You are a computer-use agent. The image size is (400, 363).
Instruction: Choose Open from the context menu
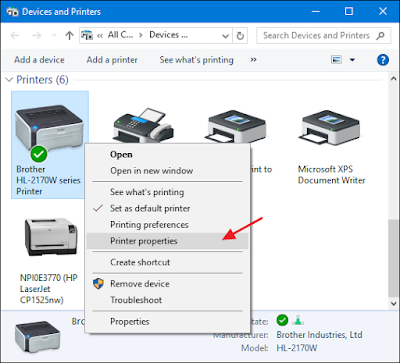(167, 155)
